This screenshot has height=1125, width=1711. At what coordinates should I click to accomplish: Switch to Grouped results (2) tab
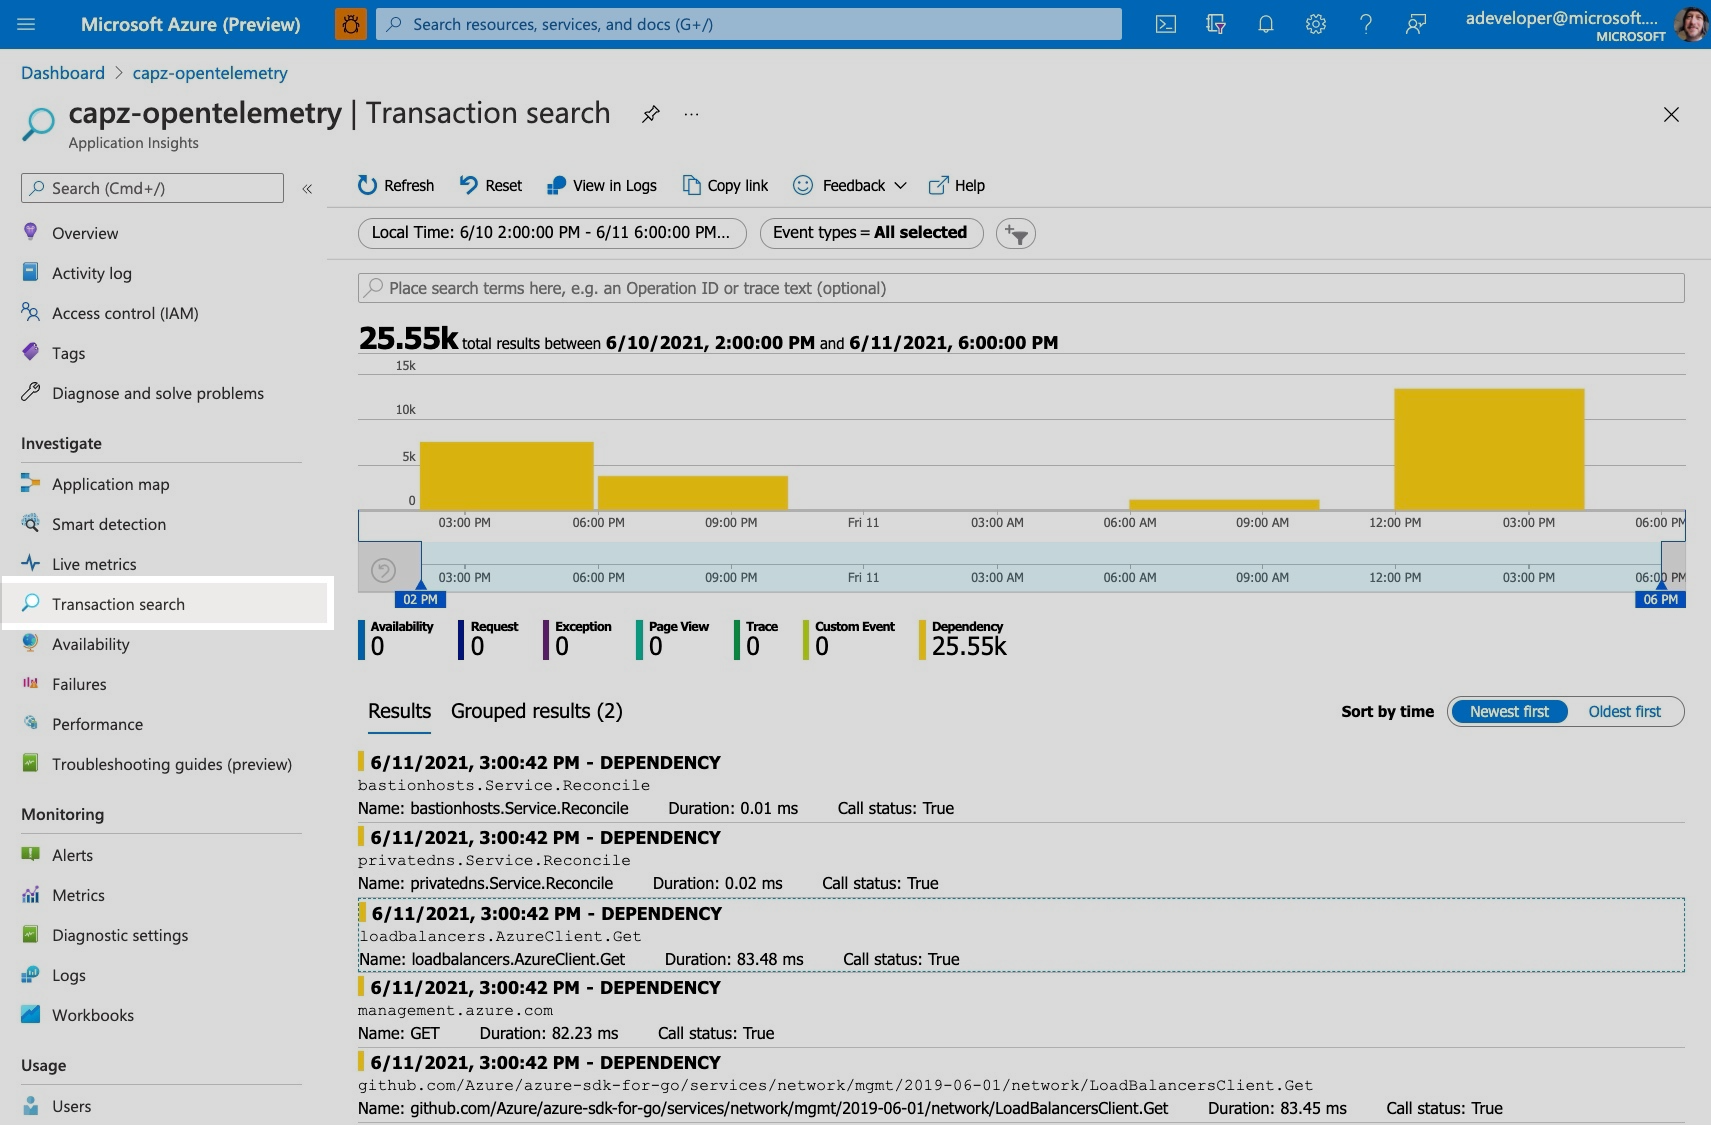(x=536, y=711)
